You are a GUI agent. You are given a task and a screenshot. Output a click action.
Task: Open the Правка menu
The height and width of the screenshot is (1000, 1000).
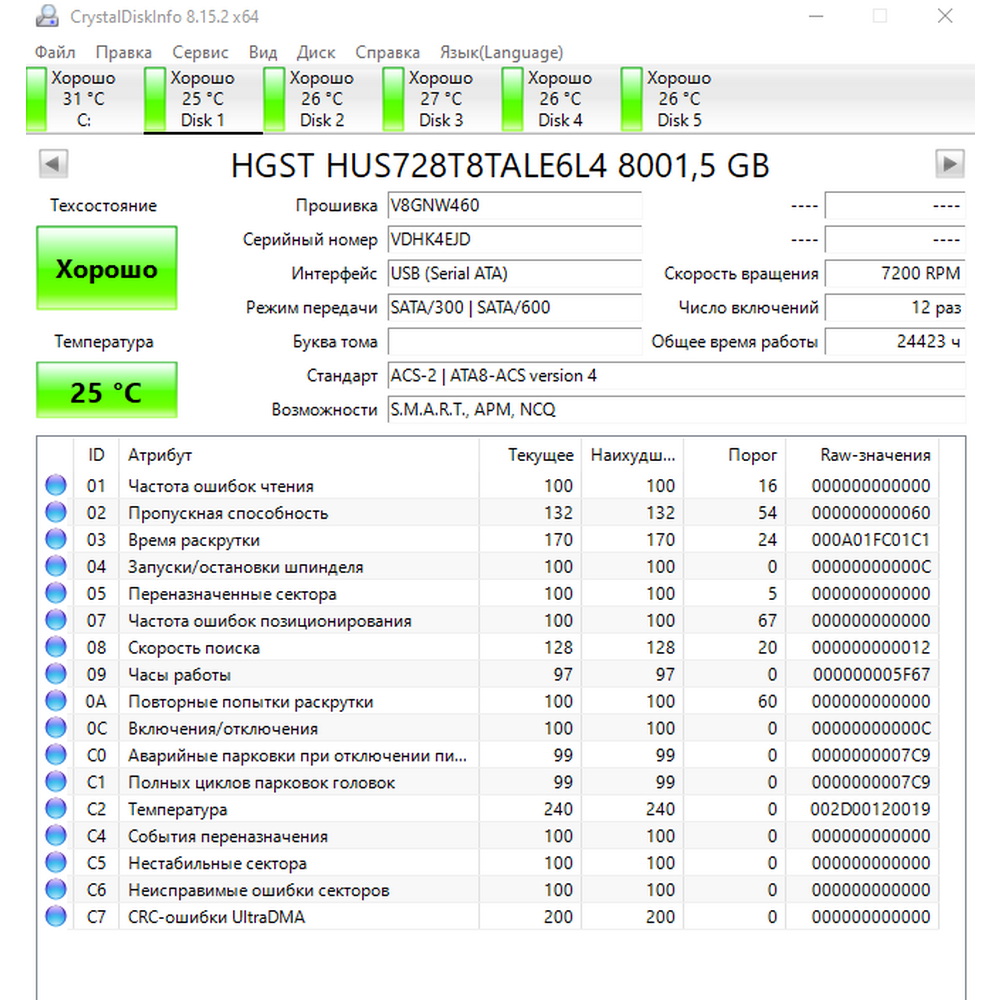coord(124,52)
